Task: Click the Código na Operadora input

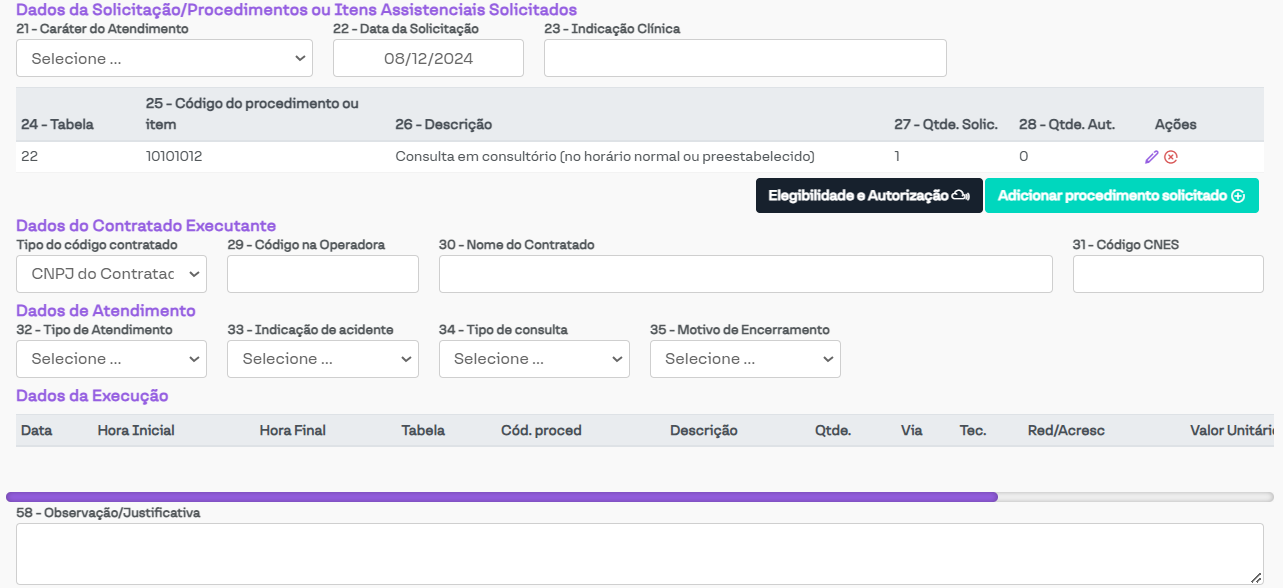Action: (322, 274)
